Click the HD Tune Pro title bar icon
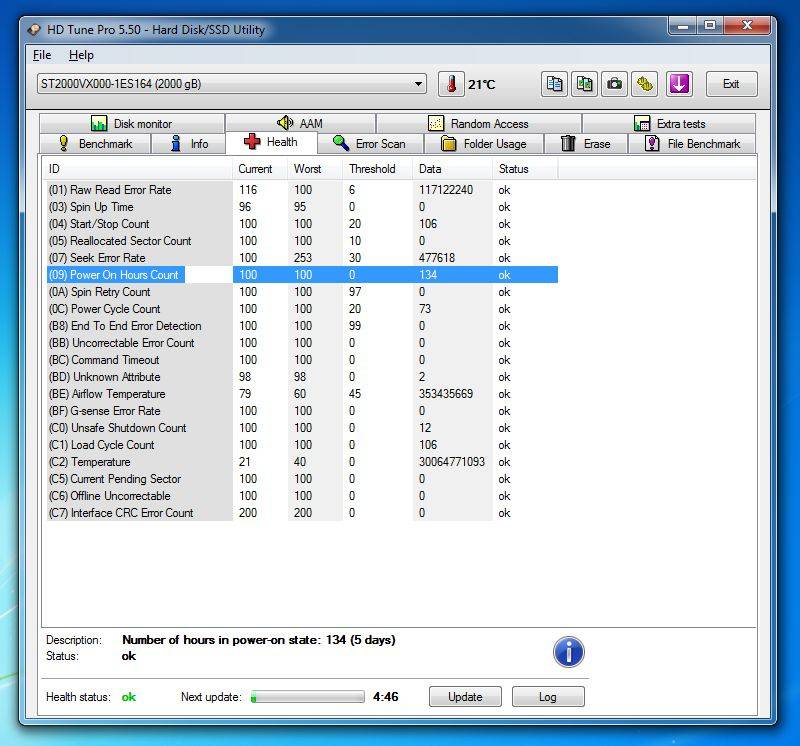Screen dimensions: 800x746 (34, 30)
